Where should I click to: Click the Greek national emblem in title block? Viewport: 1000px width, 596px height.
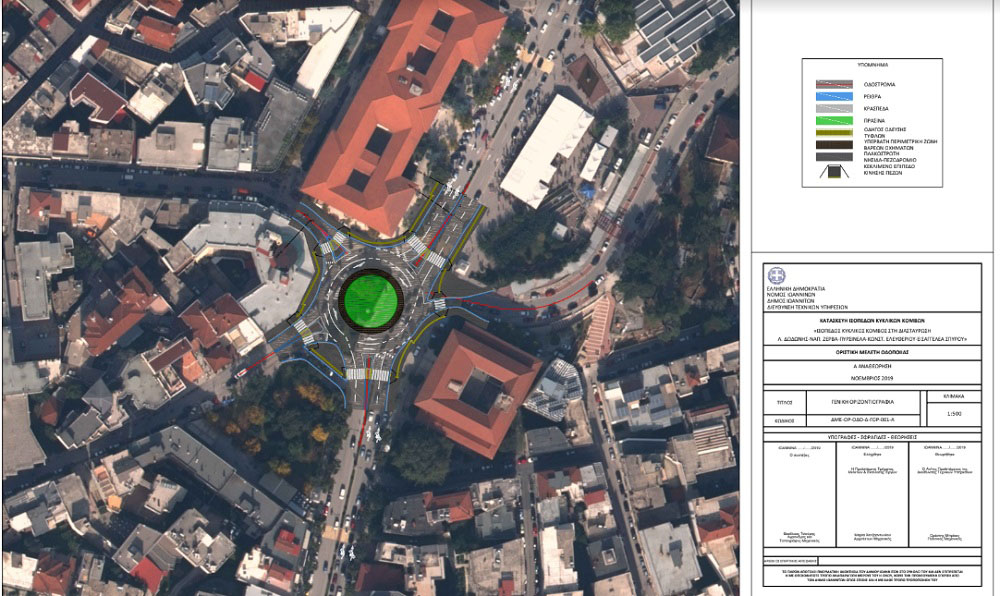point(776,275)
